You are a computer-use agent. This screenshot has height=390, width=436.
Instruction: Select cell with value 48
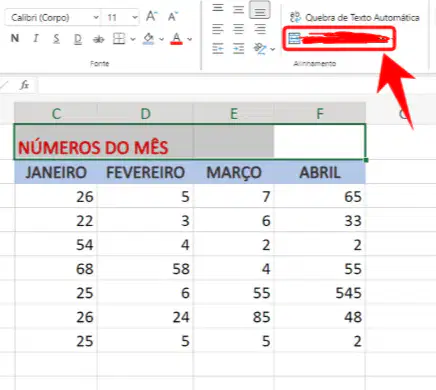(x=320, y=317)
